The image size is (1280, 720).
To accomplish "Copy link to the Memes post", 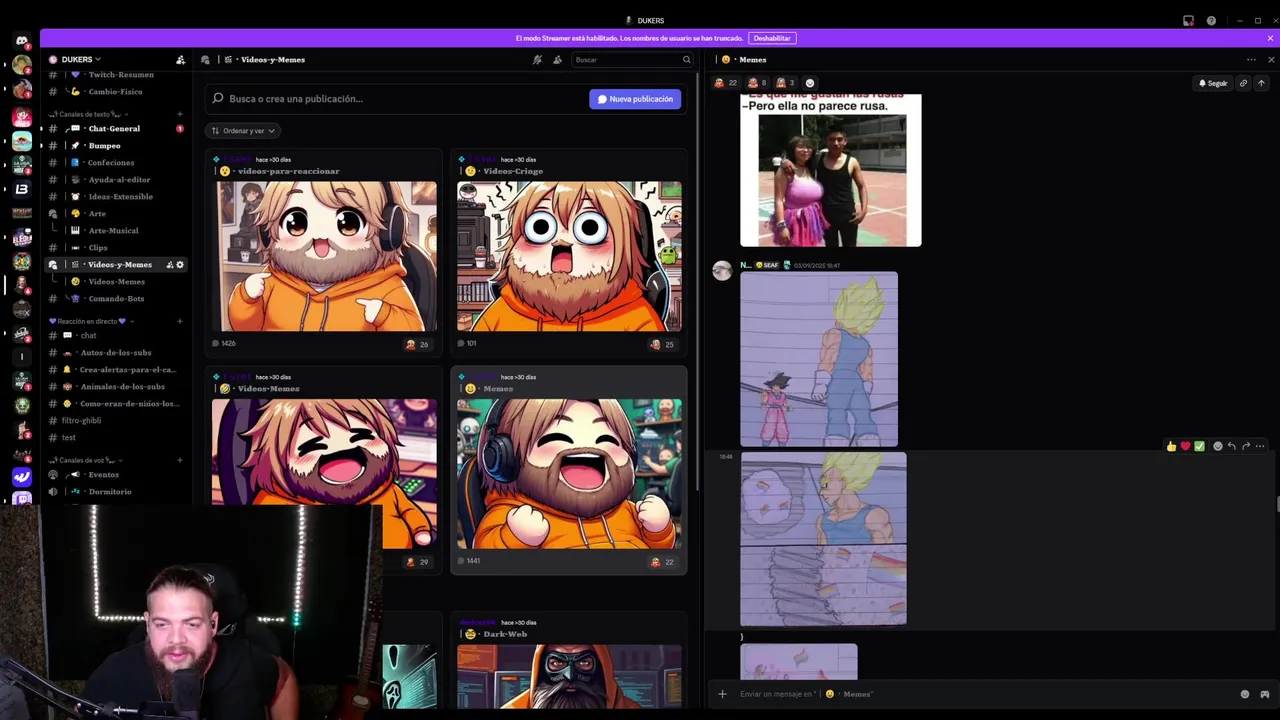I will coord(1243,83).
